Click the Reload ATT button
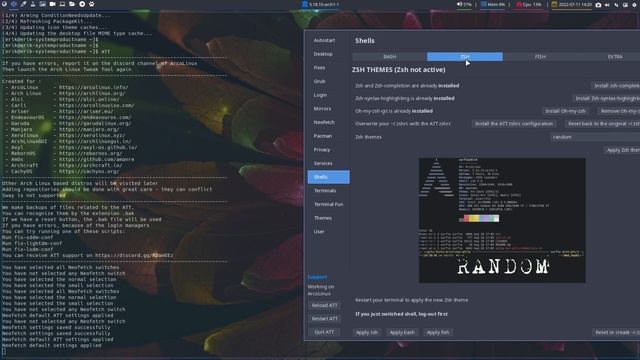The image size is (640, 360). (x=324, y=305)
